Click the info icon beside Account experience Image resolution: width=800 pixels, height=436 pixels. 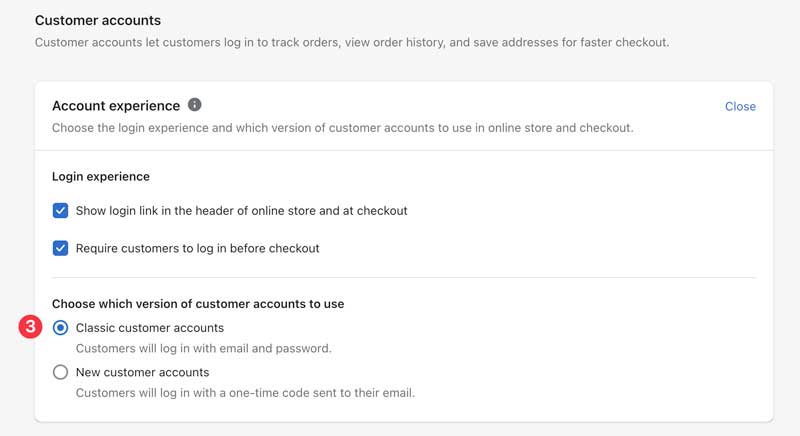[x=195, y=105]
